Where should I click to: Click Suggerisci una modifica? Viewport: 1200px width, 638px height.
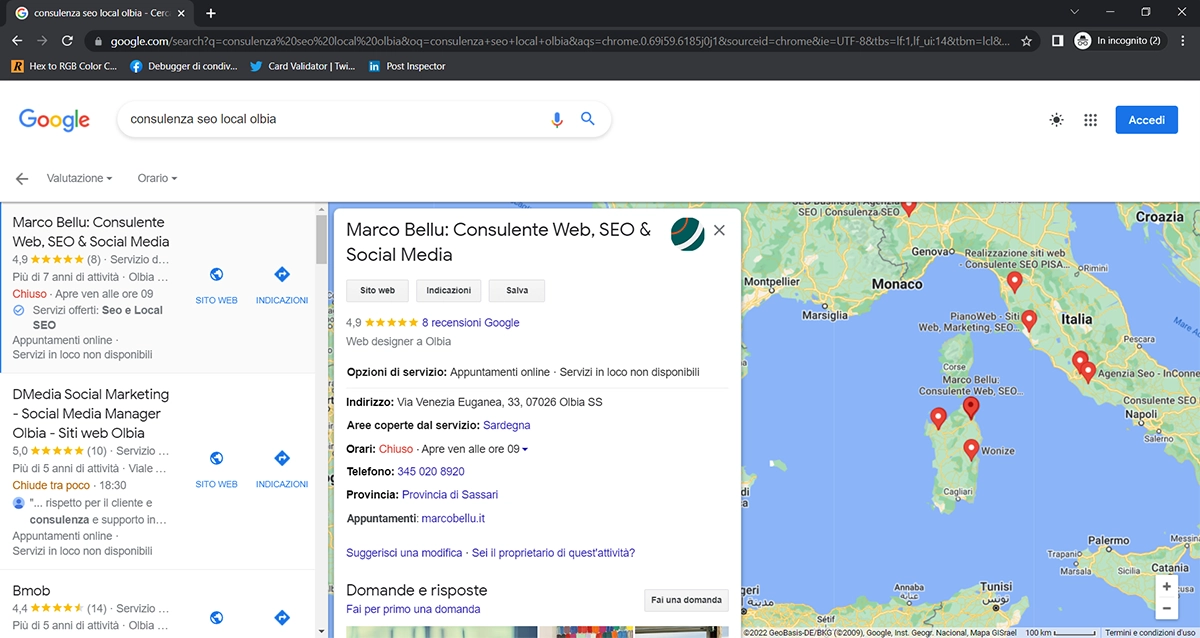click(404, 553)
